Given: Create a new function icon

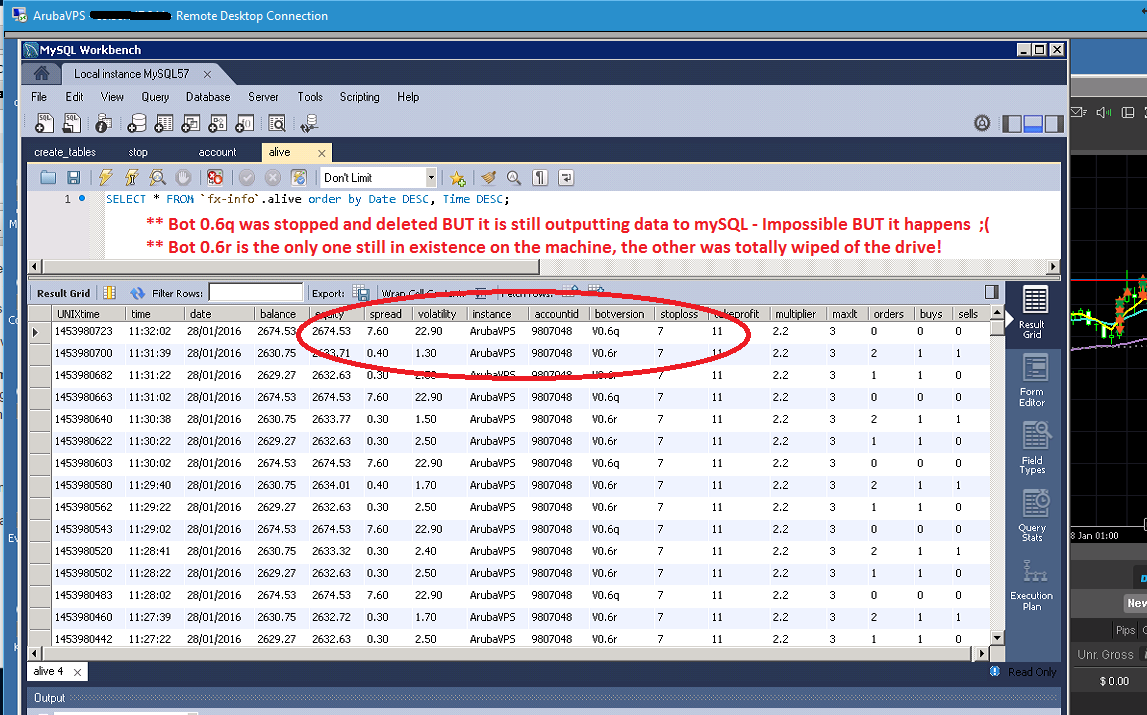Looking at the screenshot, I should coord(244,123).
